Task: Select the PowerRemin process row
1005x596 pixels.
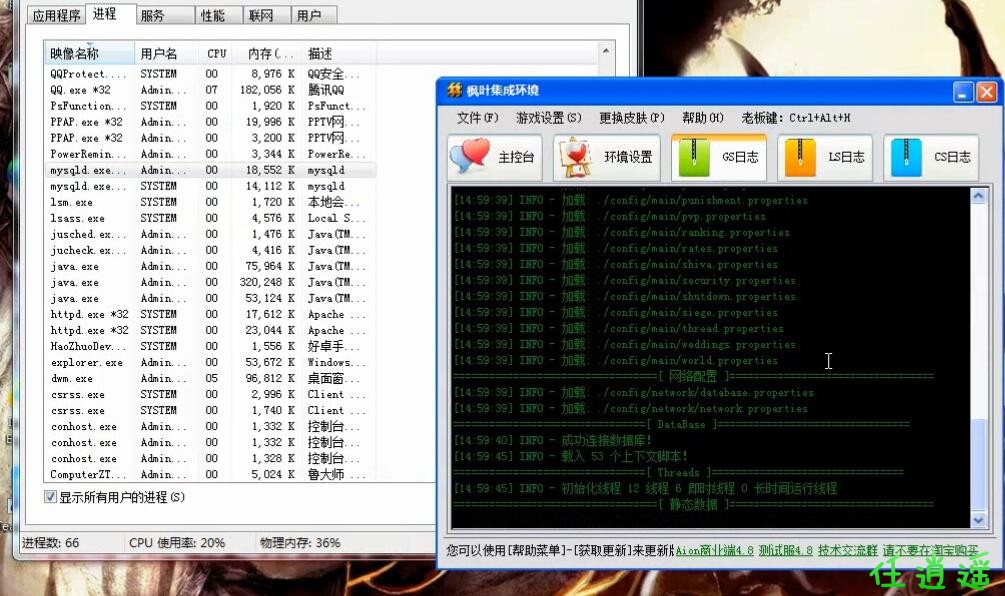Action: (210, 154)
